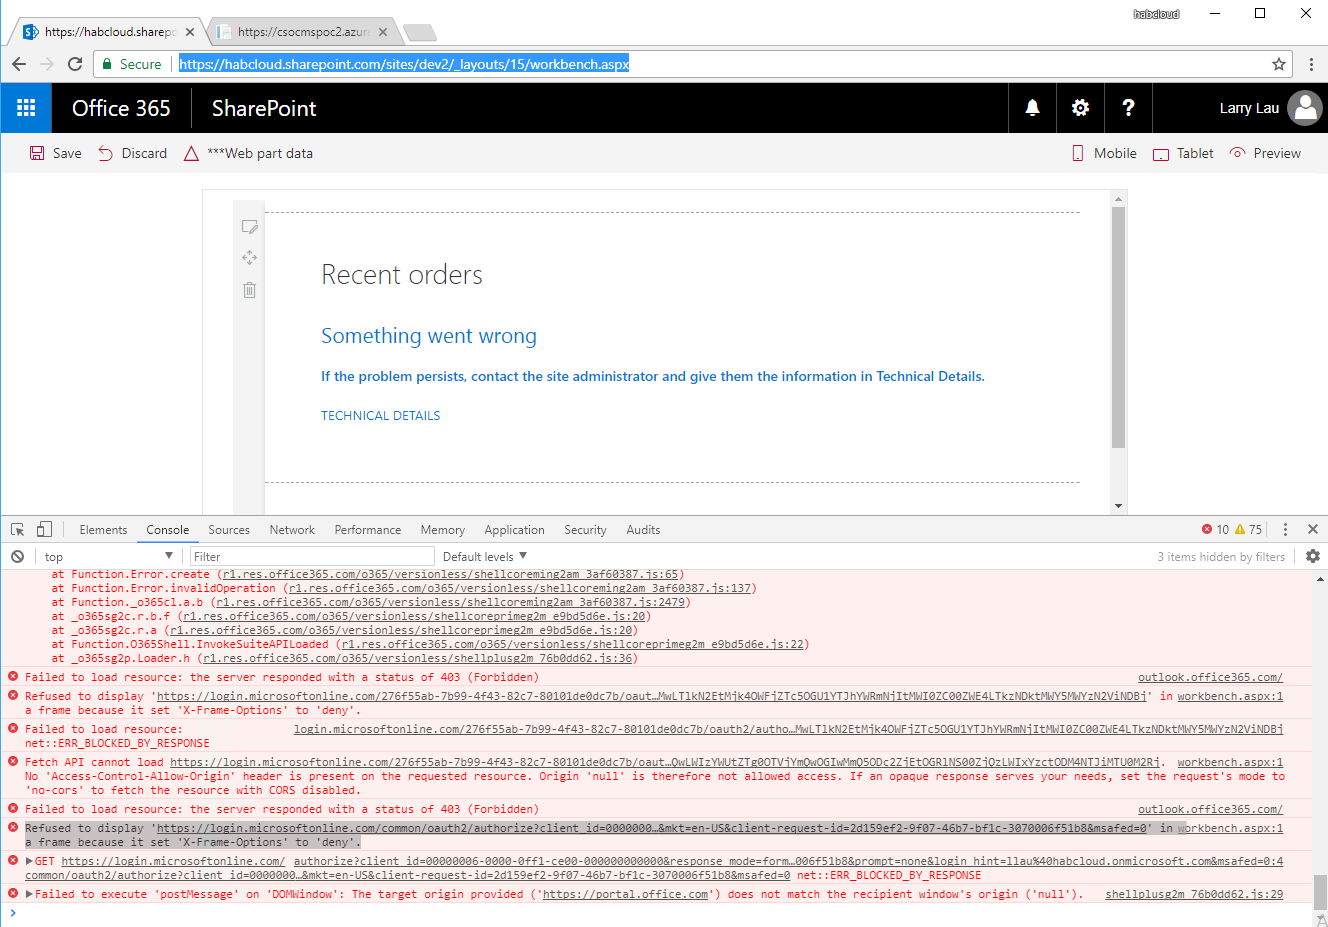The width and height of the screenshot is (1328, 927).
Task: Select the move web part handle
Action: [249, 257]
